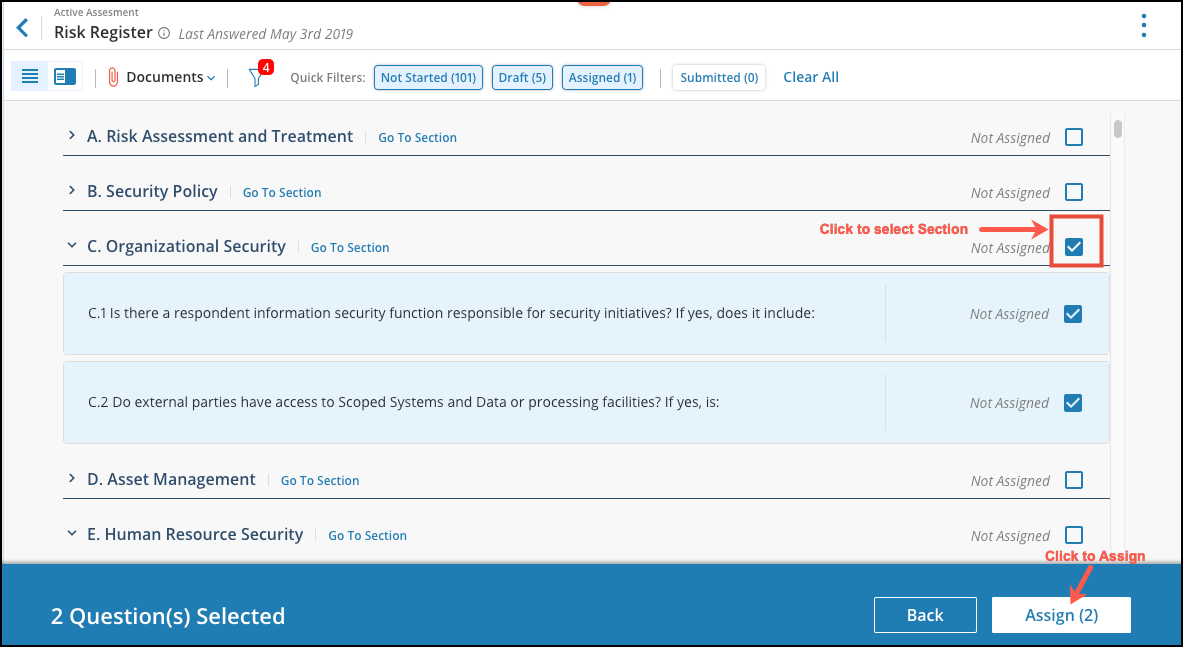Click the back arrow at top left

22,27
